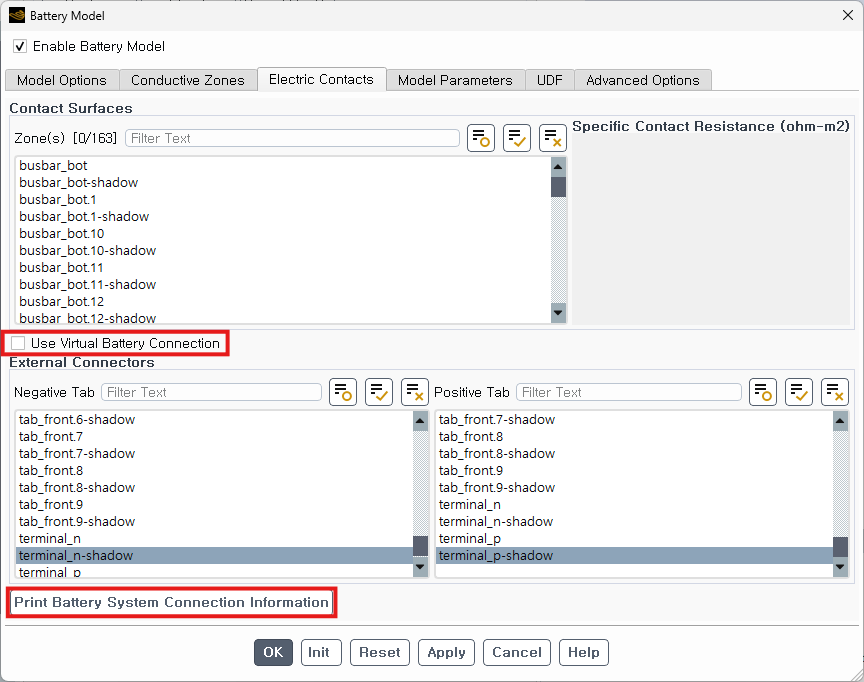Deselect all shown Zone(s) entries icon
Screen dimensions: 864x682
click(x=553, y=138)
